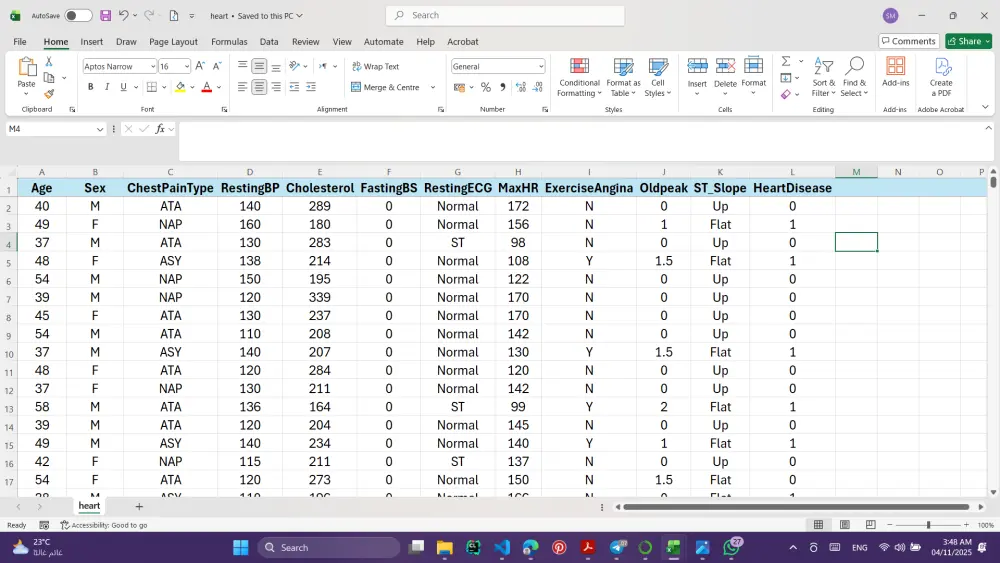The width and height of the screenshot is (1000, 563).
Task: Click the Save icon in title bar
Action: (x=106, y=15)
